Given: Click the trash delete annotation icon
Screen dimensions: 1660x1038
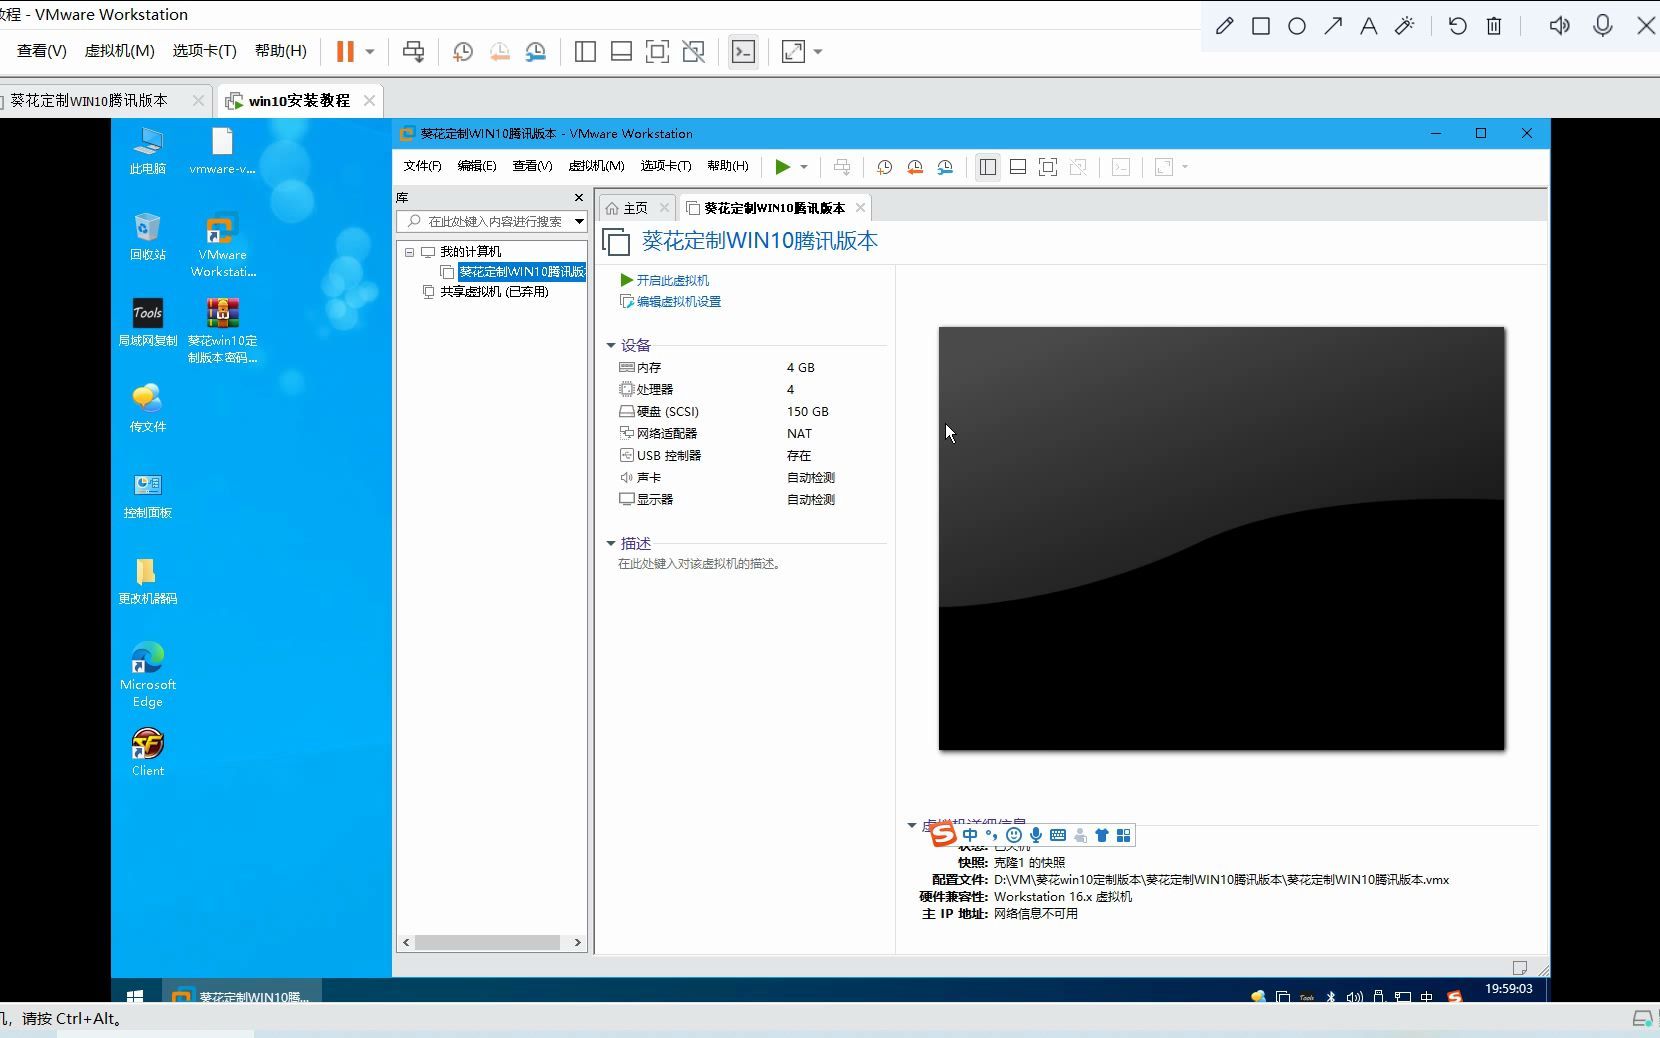Looking at the screenshot, I should click(x=1494, y=26).
